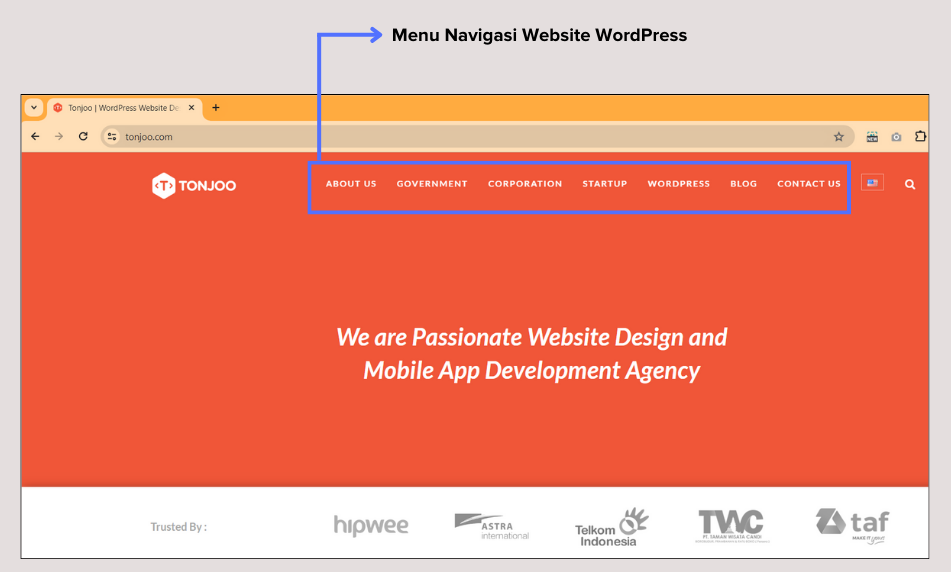951x572 pixels.
Task: Close the Tonjoo browser tab
Action: (192, 107)
